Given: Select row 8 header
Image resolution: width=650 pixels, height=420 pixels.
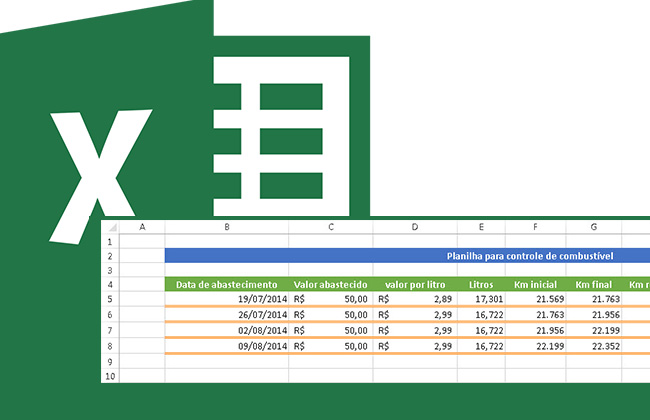Looking at the screenshot, I should 110,346.
